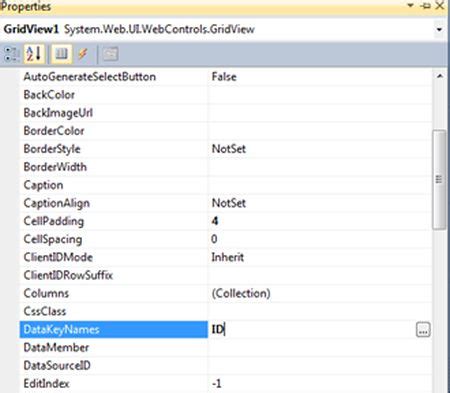450x393 pixels.
Task: Open the Events lightning bolt view
Action: (x=83, y=54)
